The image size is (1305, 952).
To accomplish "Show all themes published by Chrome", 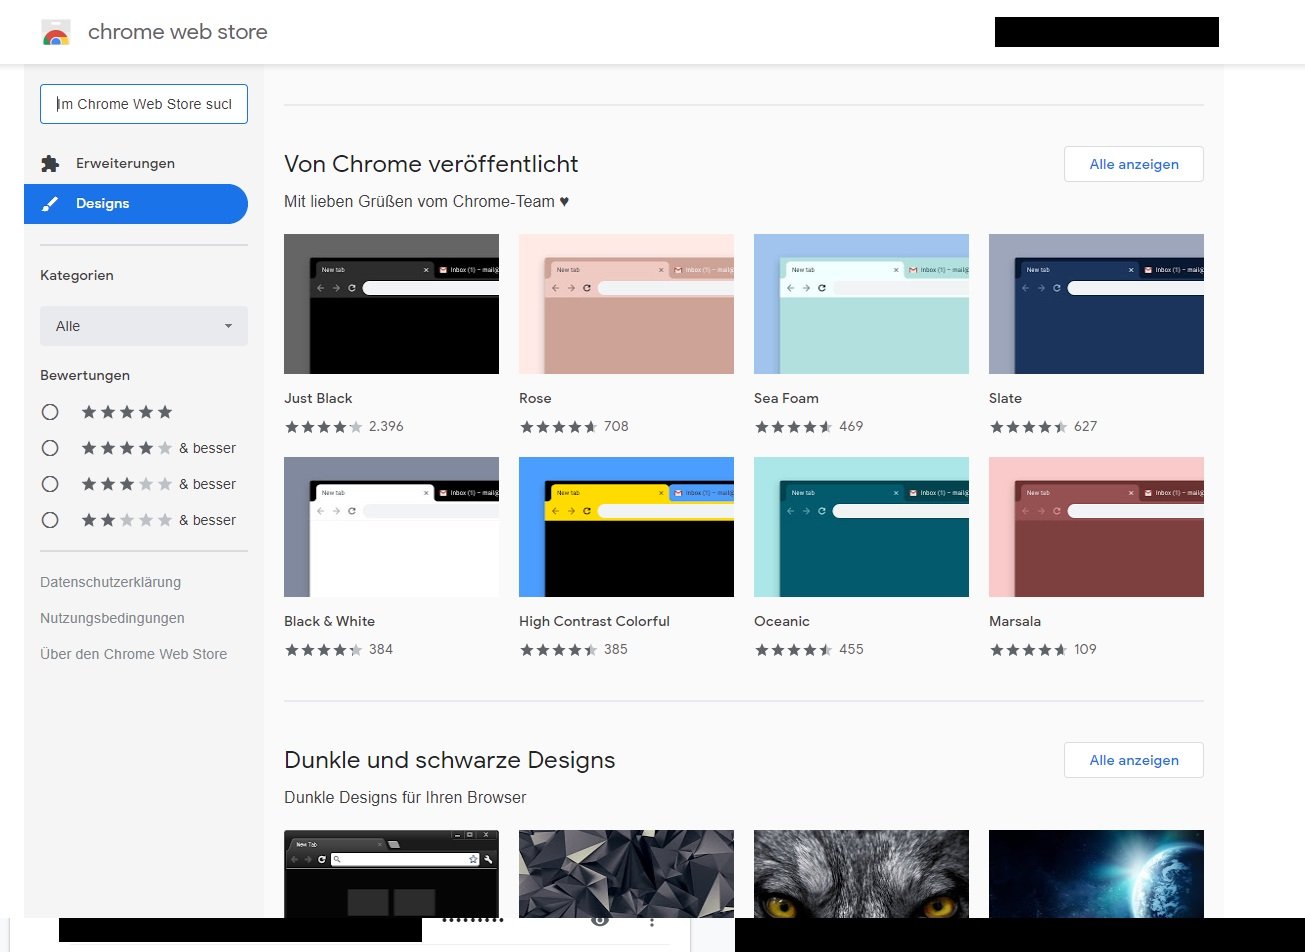I will coord(1133,164).
